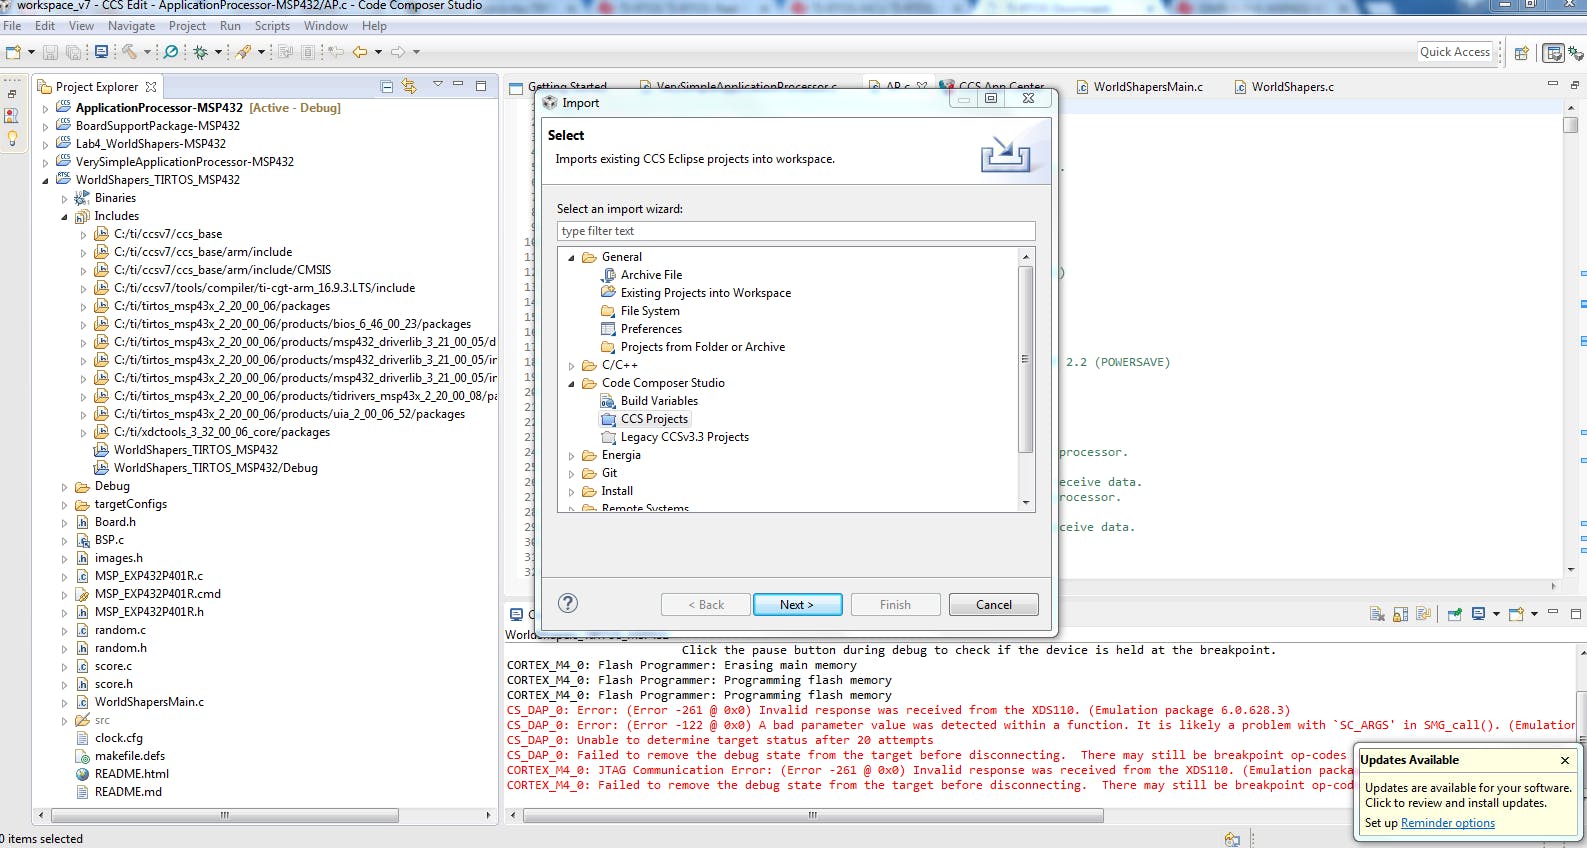Collapse the General folder in wizard tree
The width and height of the screenshot is (1587, 848).
click(572, 258)
